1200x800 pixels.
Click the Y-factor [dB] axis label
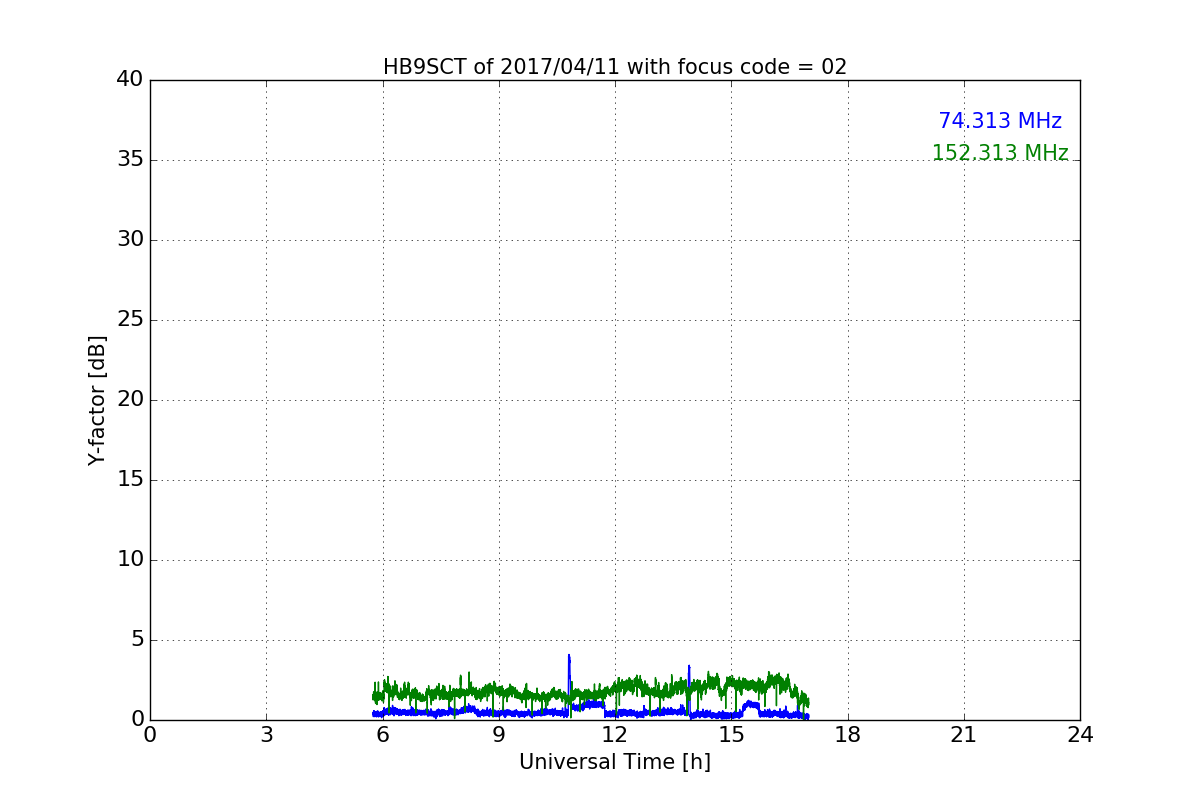[97, 400]
